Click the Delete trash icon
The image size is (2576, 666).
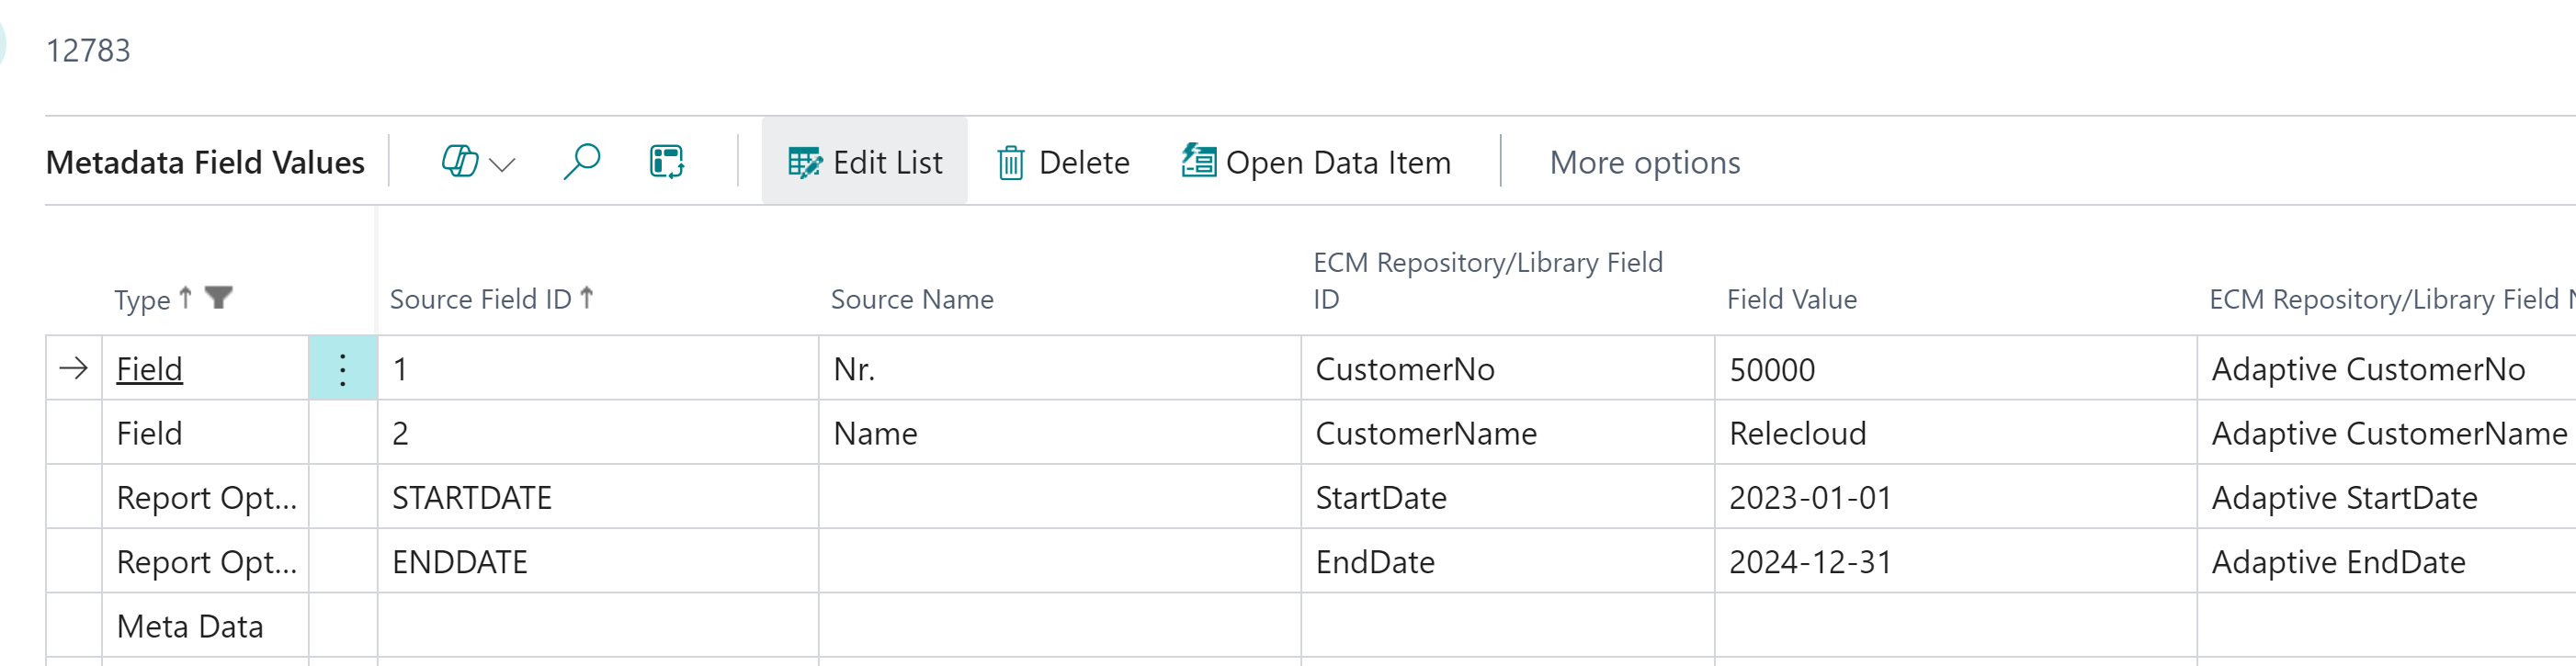(1011, 162)
